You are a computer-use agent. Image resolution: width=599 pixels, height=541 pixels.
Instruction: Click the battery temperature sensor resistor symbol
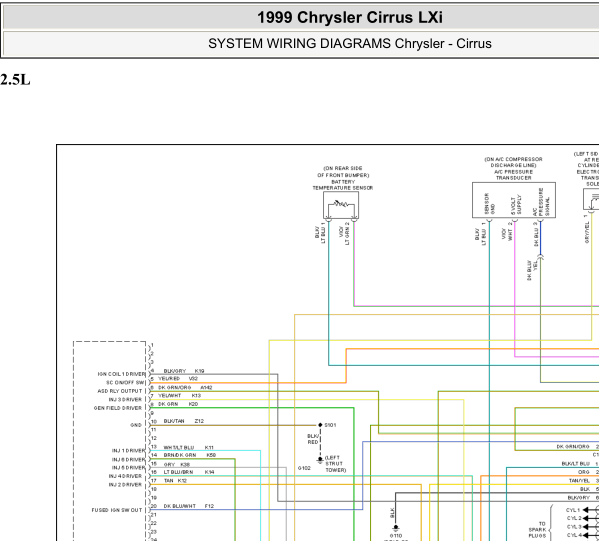[x=341, y=204]
